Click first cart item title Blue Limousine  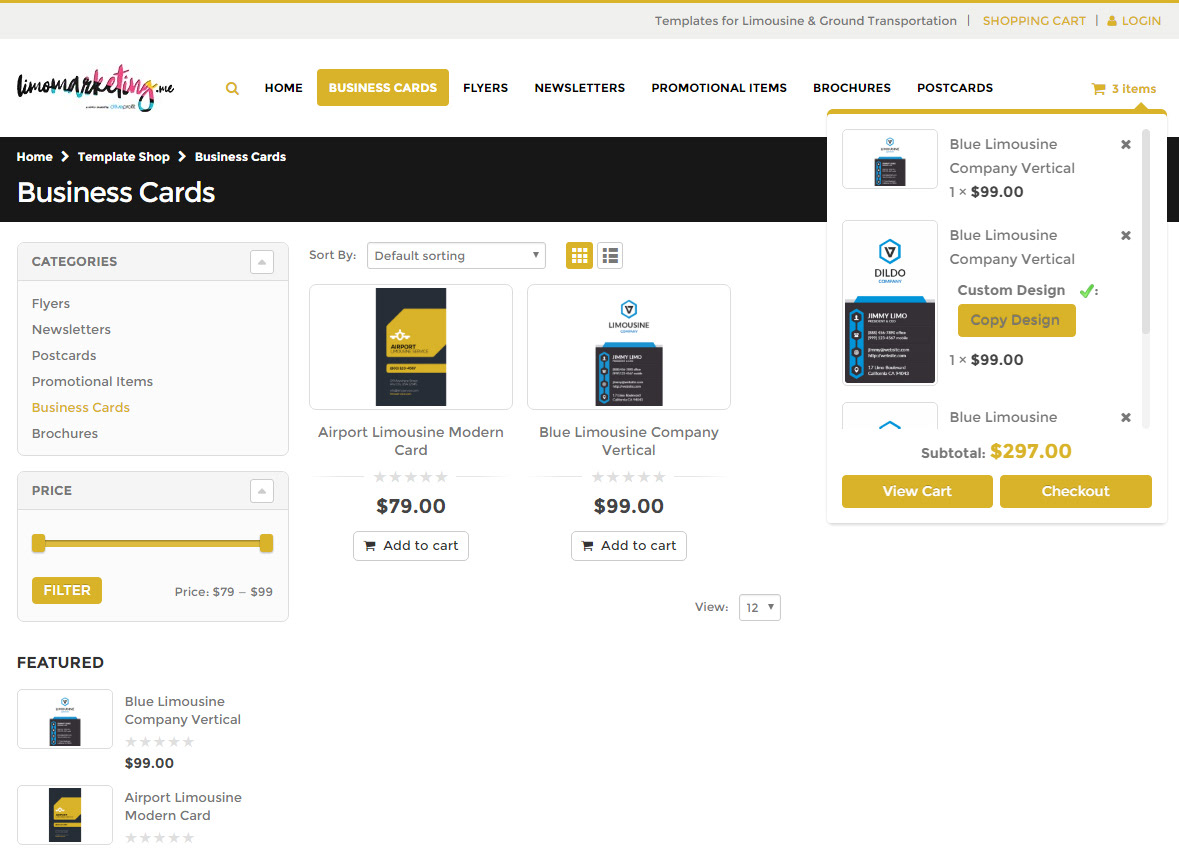[x=1012, y=156]
